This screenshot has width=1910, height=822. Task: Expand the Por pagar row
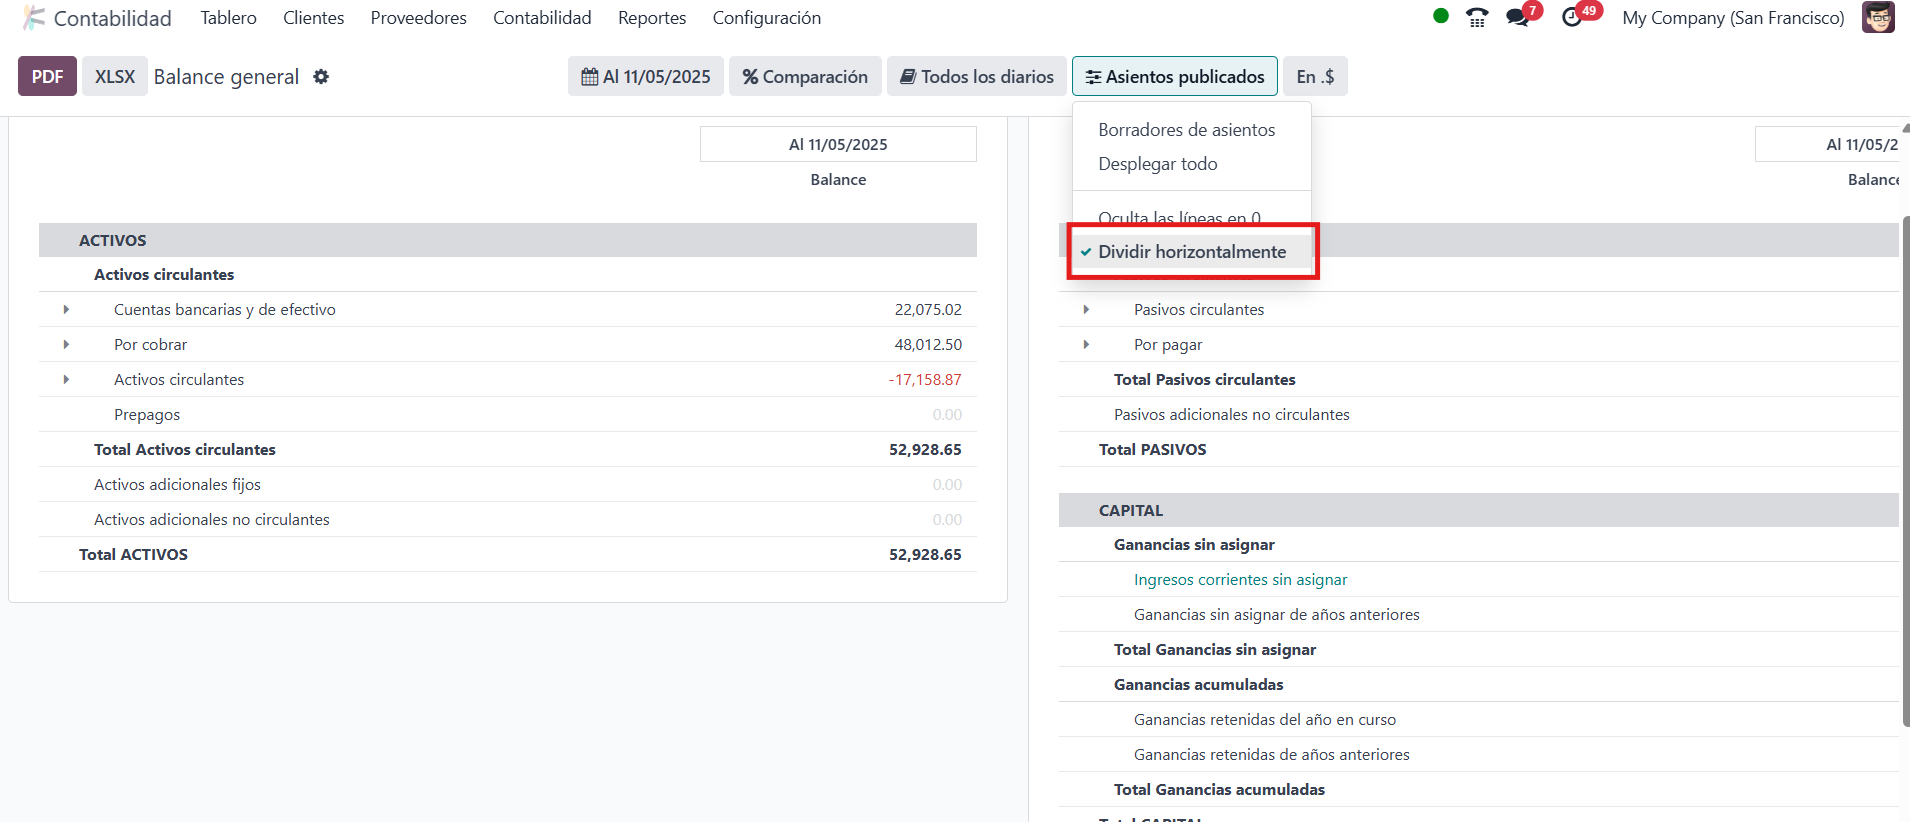tap(1086, 345)
